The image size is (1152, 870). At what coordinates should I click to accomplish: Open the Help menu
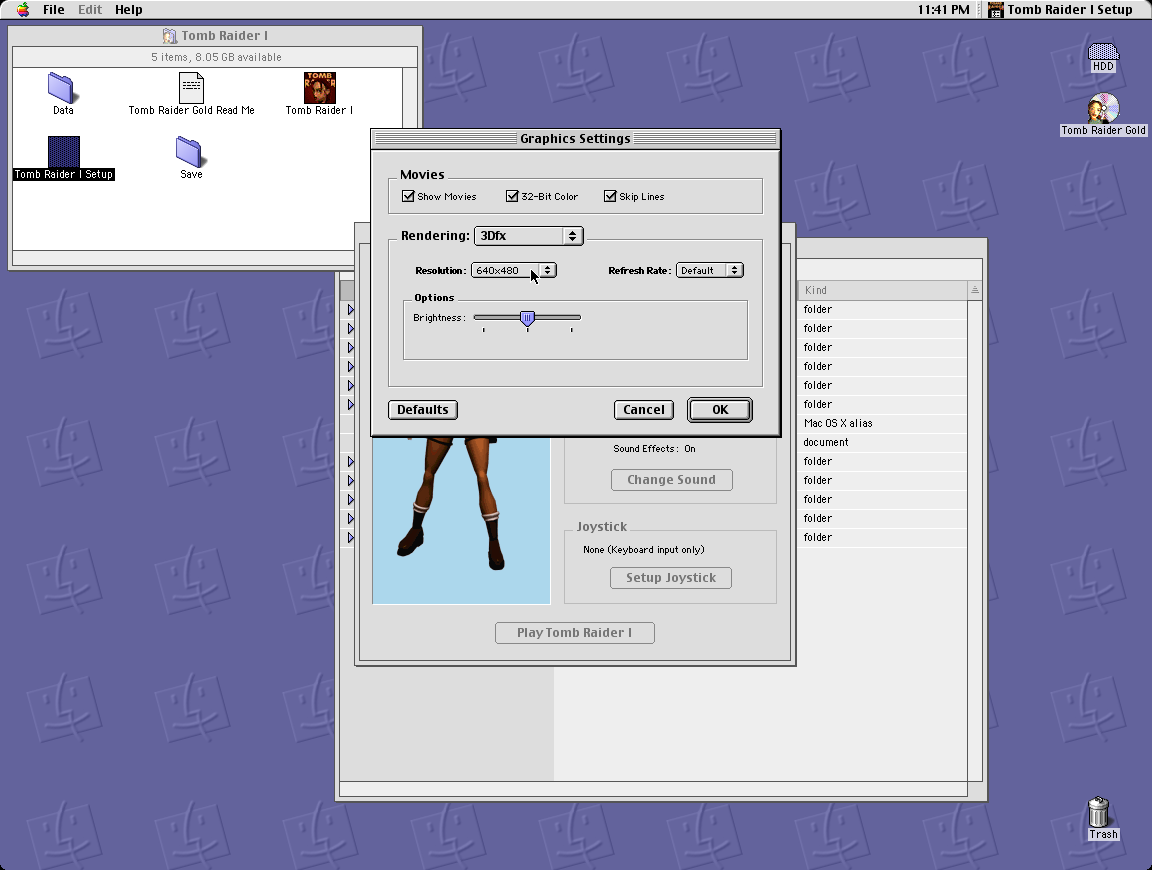[129, 10]
